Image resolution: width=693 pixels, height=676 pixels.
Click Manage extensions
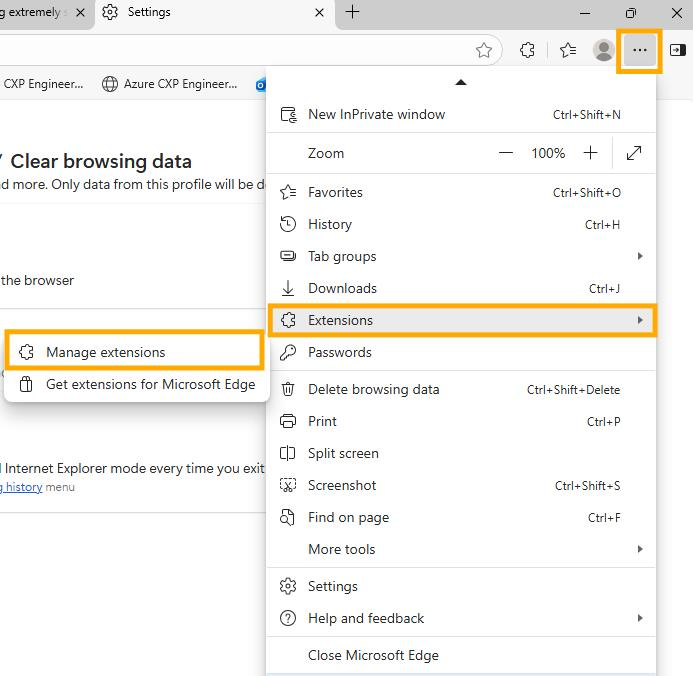(x=135, y=352)
